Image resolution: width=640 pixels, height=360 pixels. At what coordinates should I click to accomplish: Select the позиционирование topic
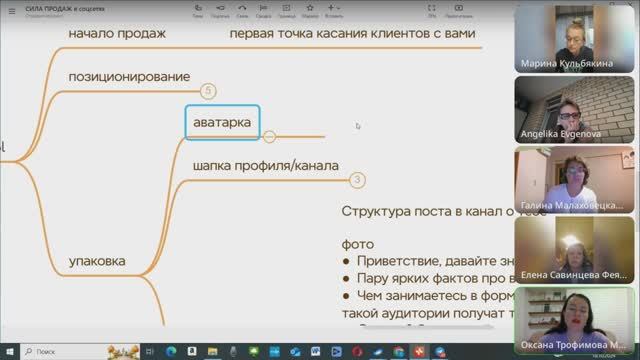point(129,76)
